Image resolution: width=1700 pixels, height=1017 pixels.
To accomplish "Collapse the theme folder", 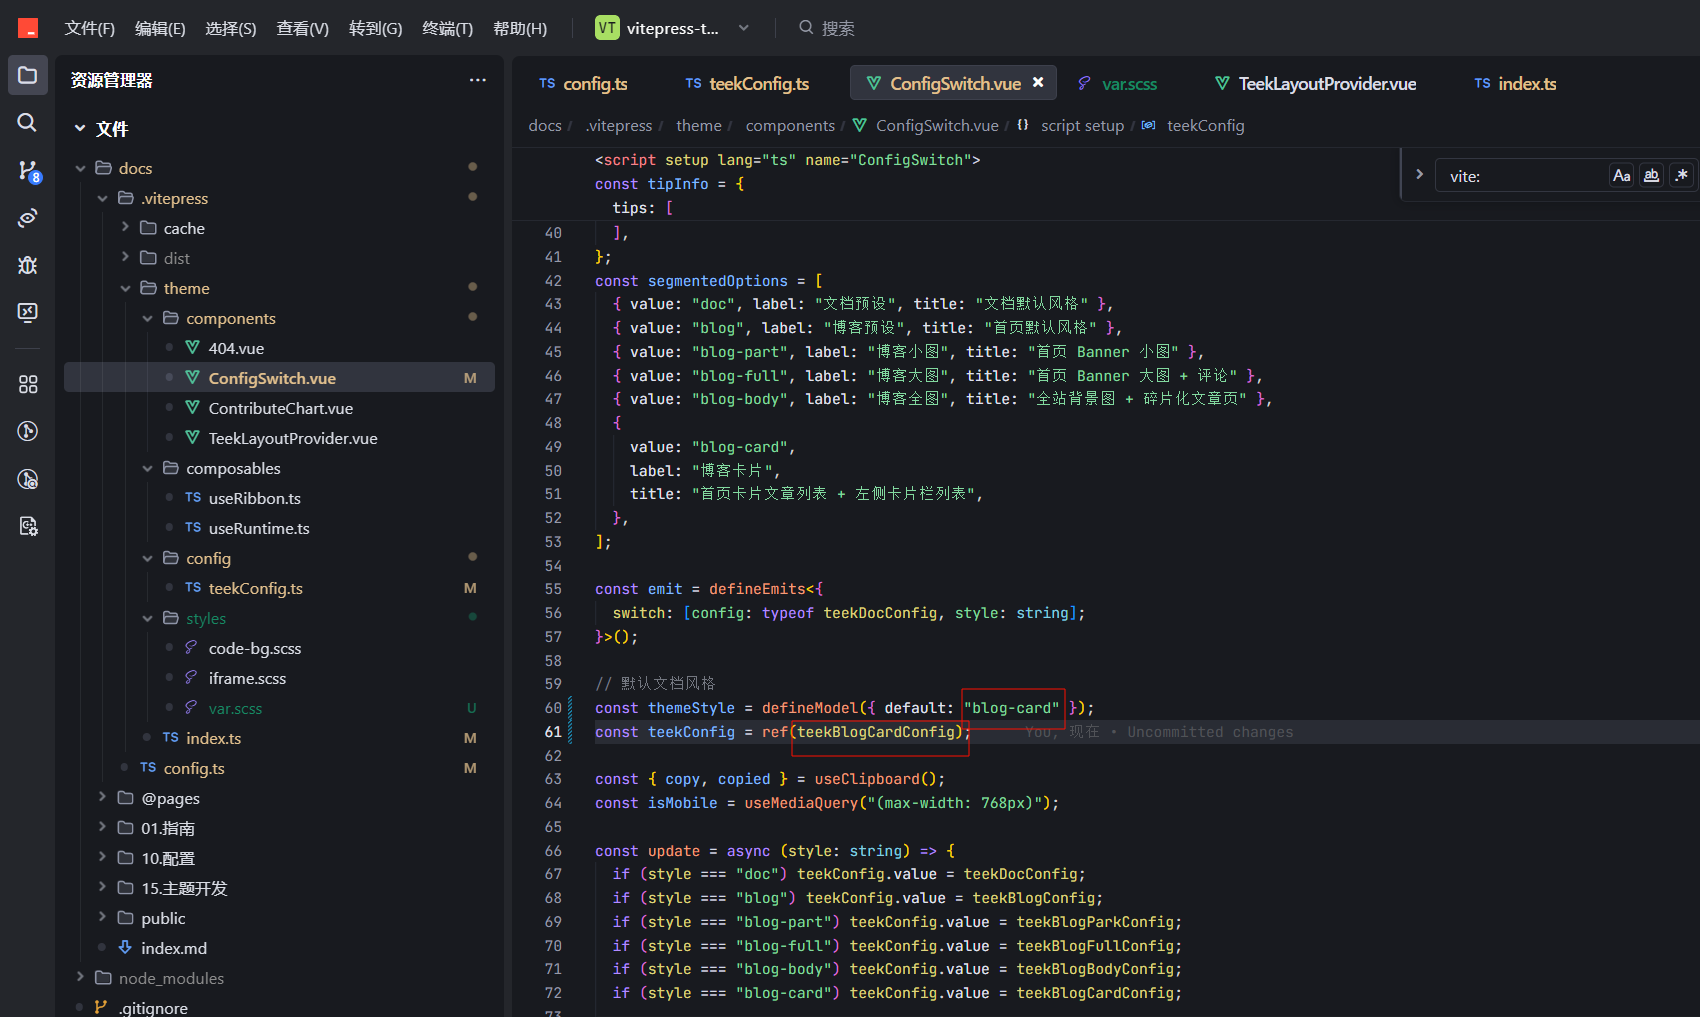I will click(x=125, y=288).
